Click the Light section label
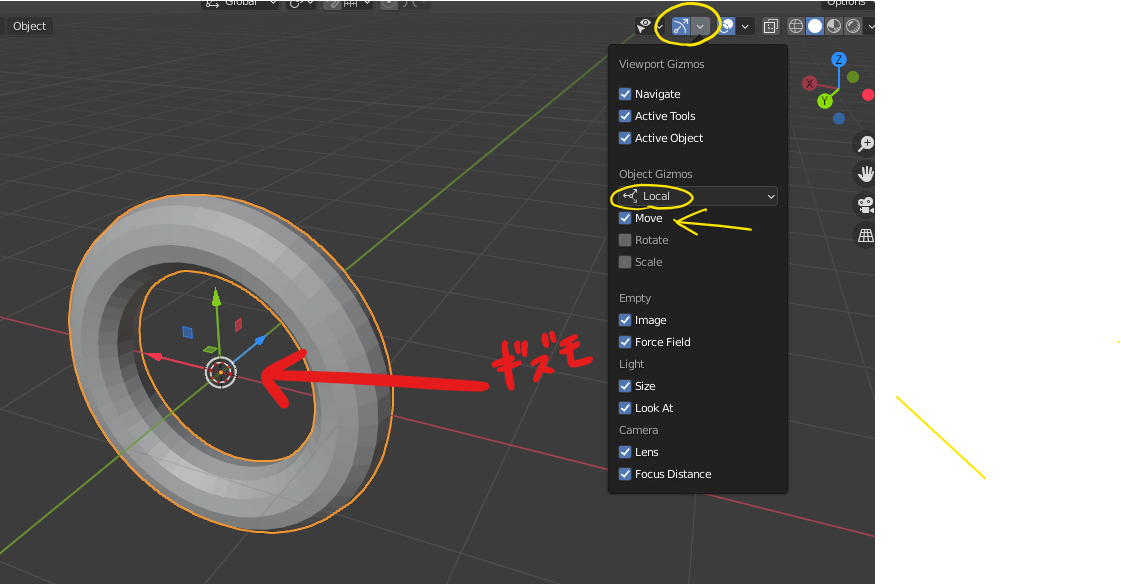The height and width of the screenshot is (584, 1121). [631, 365]
